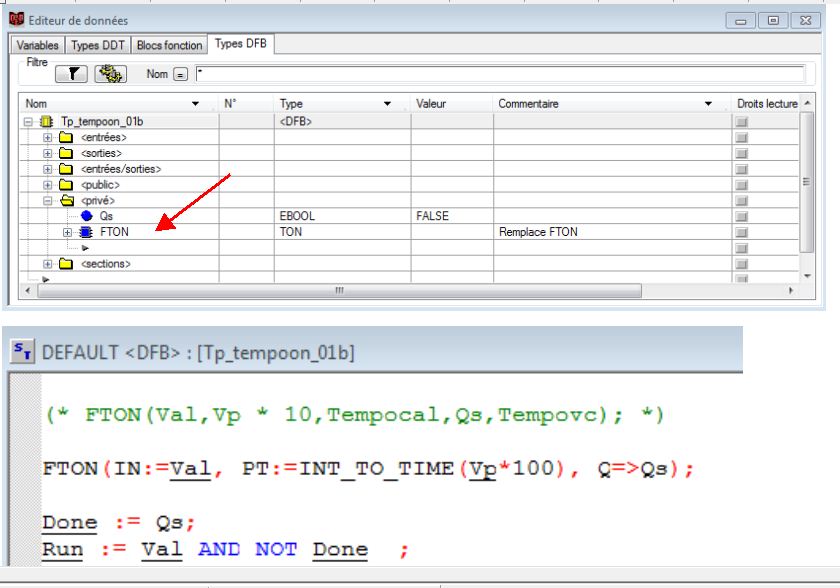Expand the FTON tree node
This screenshot has height=588, width=840.
(x=68, y=232)
